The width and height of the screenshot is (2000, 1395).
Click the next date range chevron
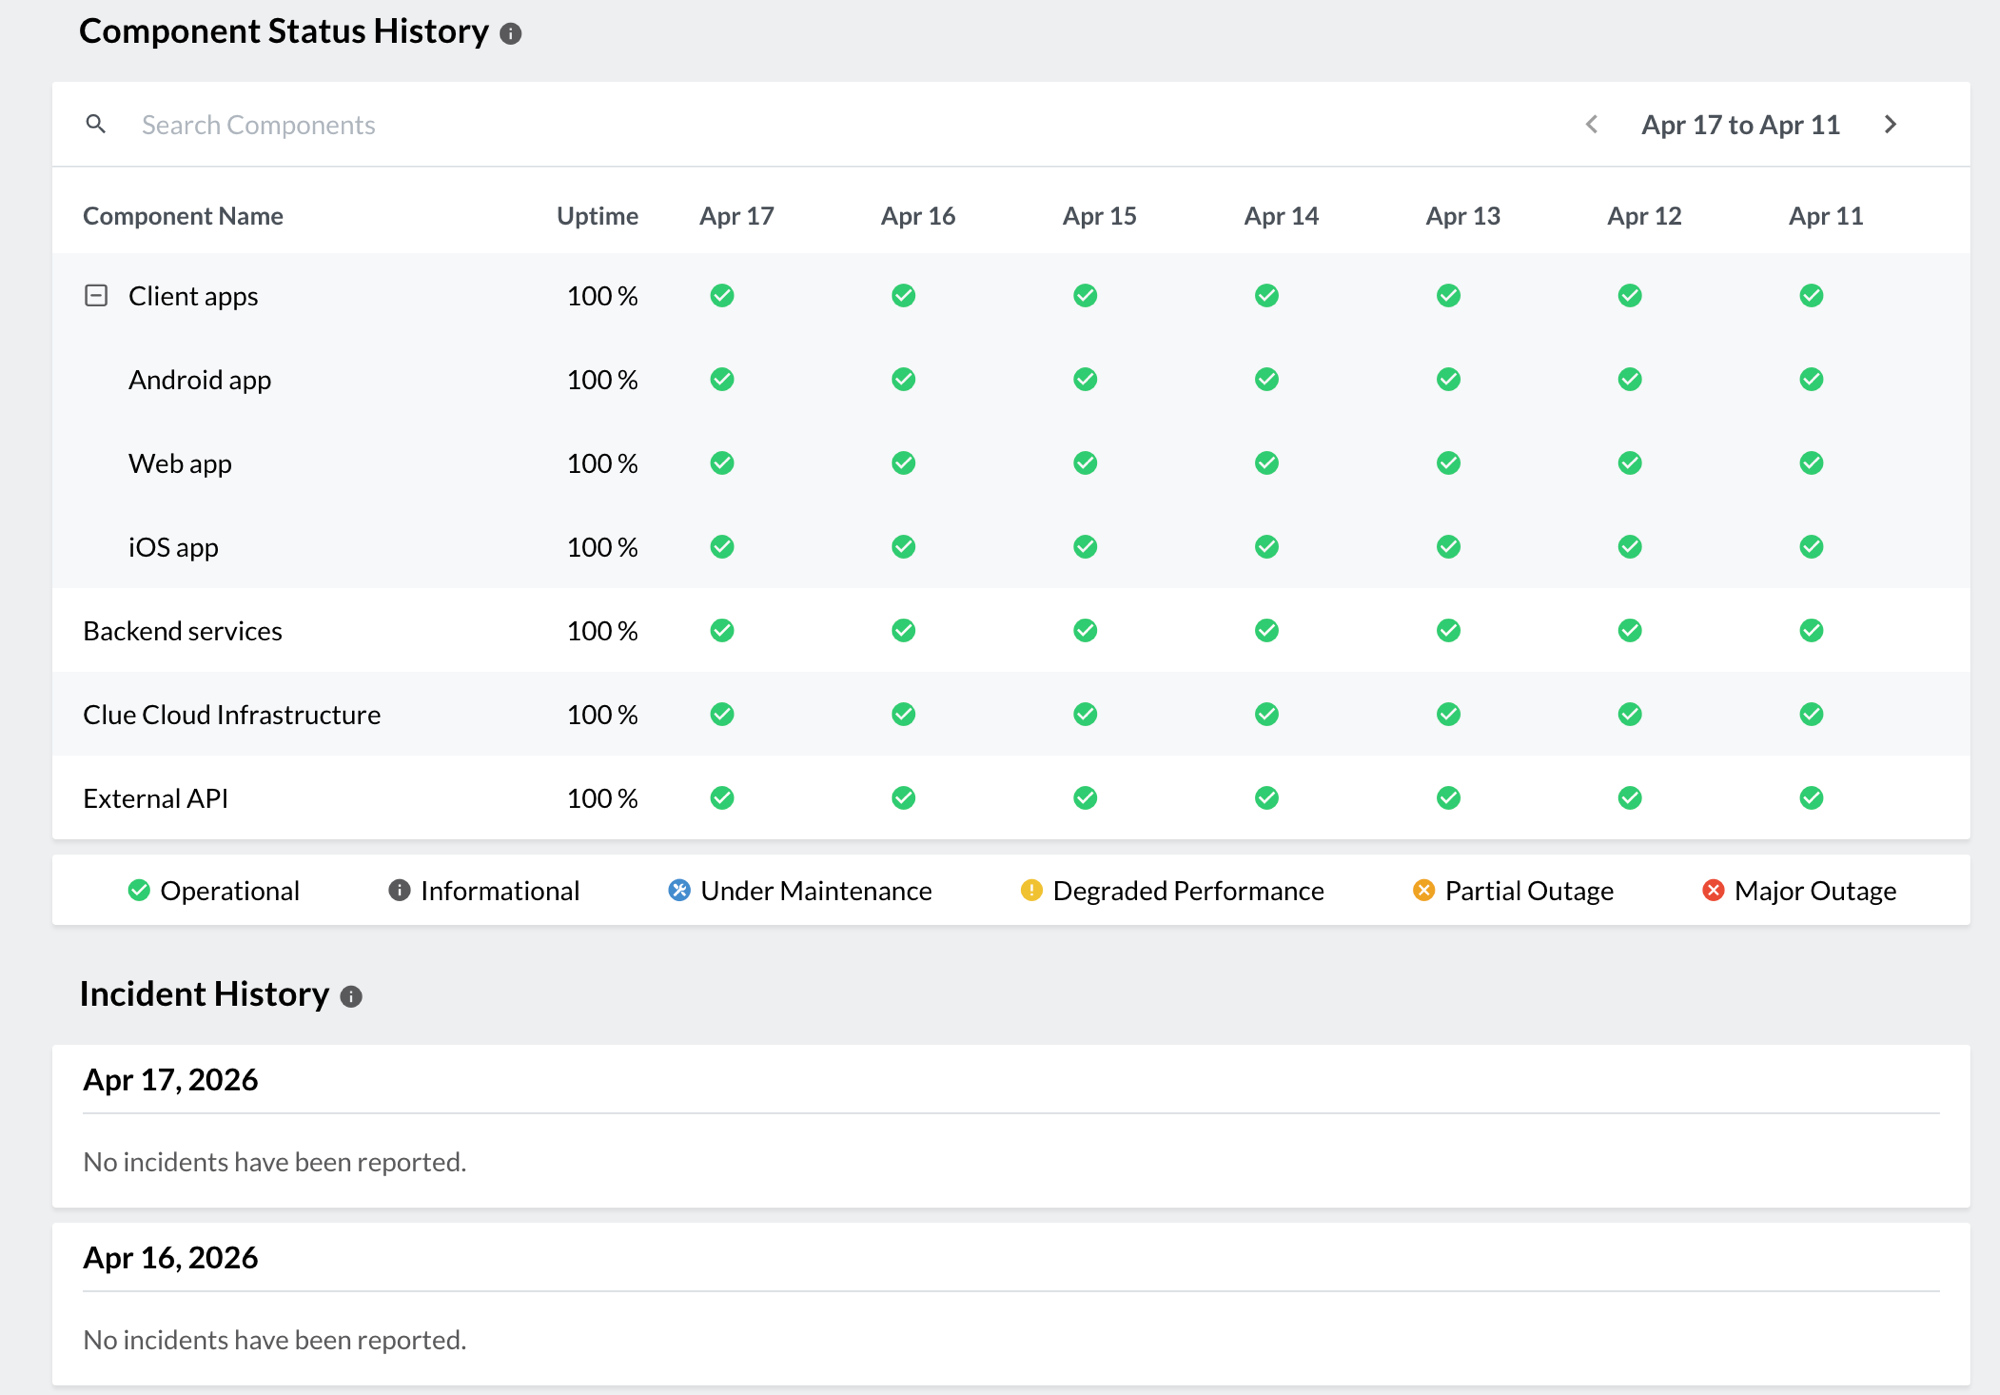pos(1891,124)
